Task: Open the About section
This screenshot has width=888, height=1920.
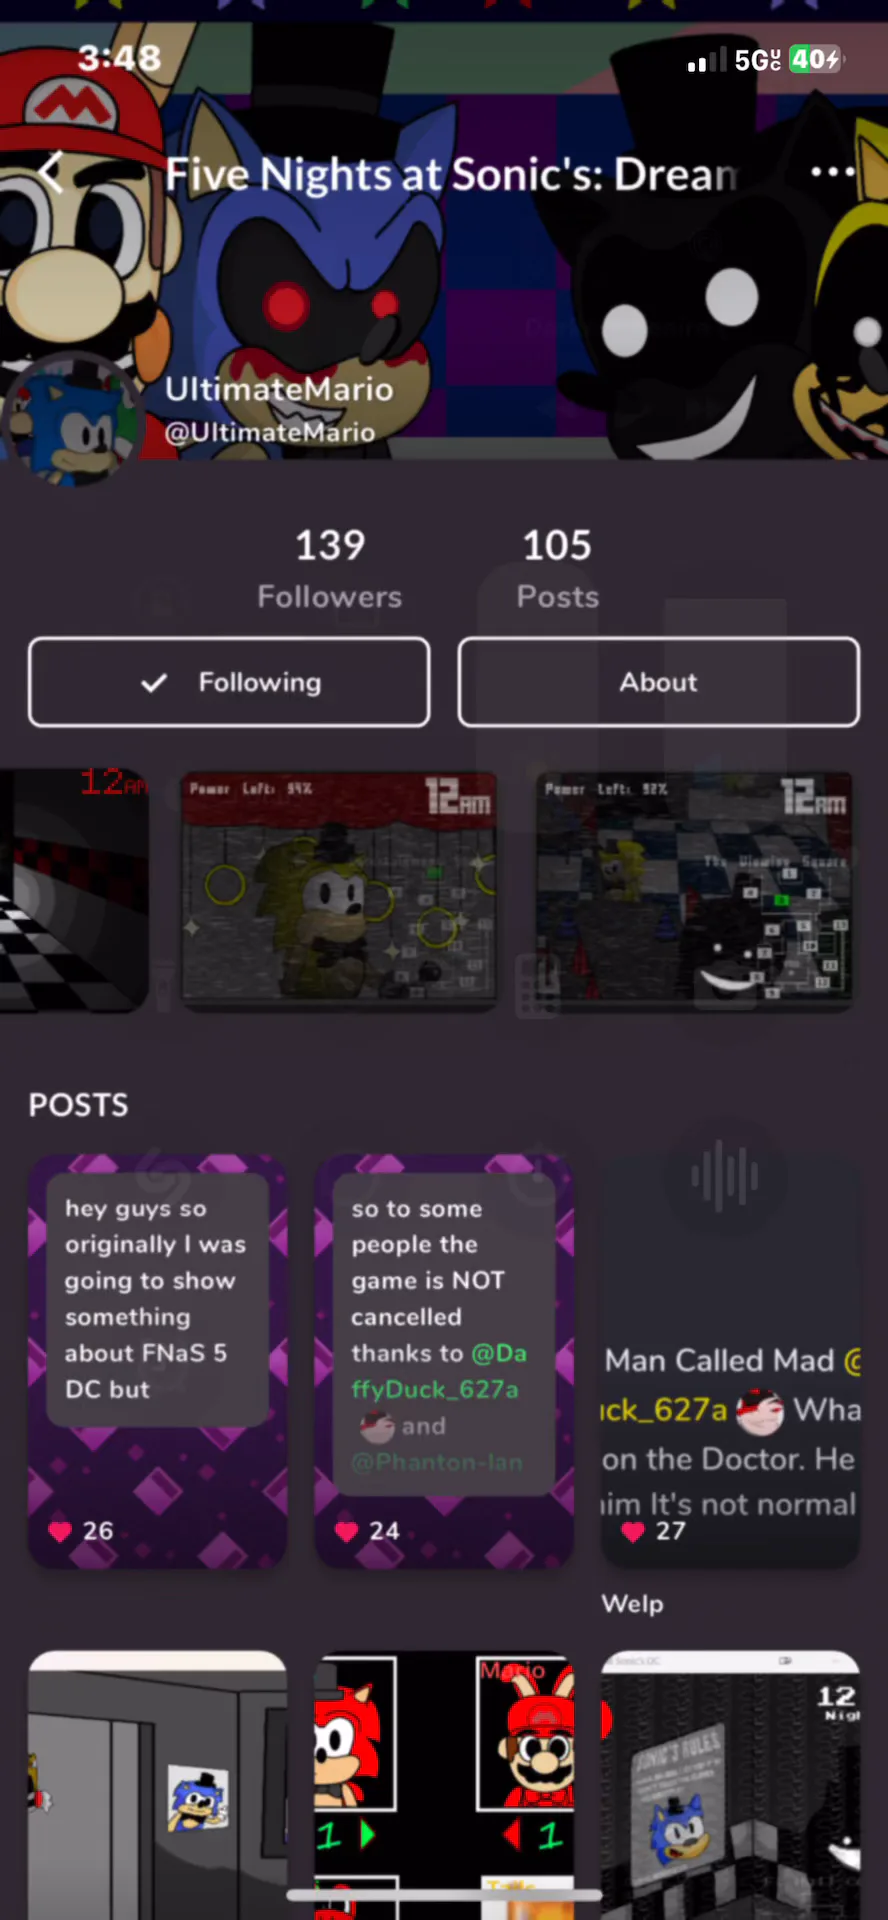Action: (658, 682)
